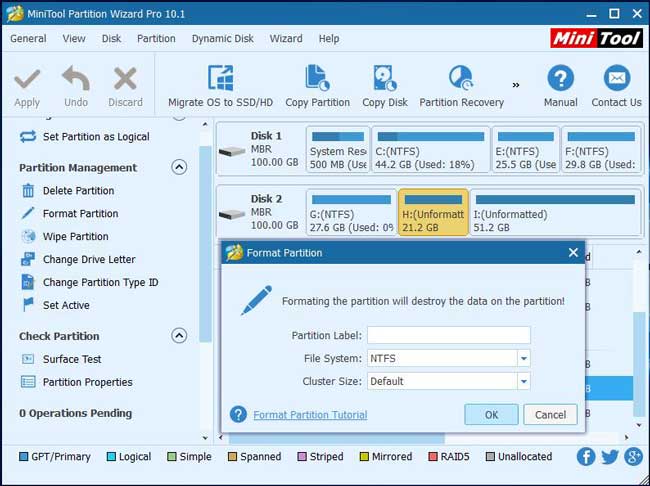This screenshot has width=650, height=486.
Task: Select H: Unformatted partition block
Action: coord(433,213)
